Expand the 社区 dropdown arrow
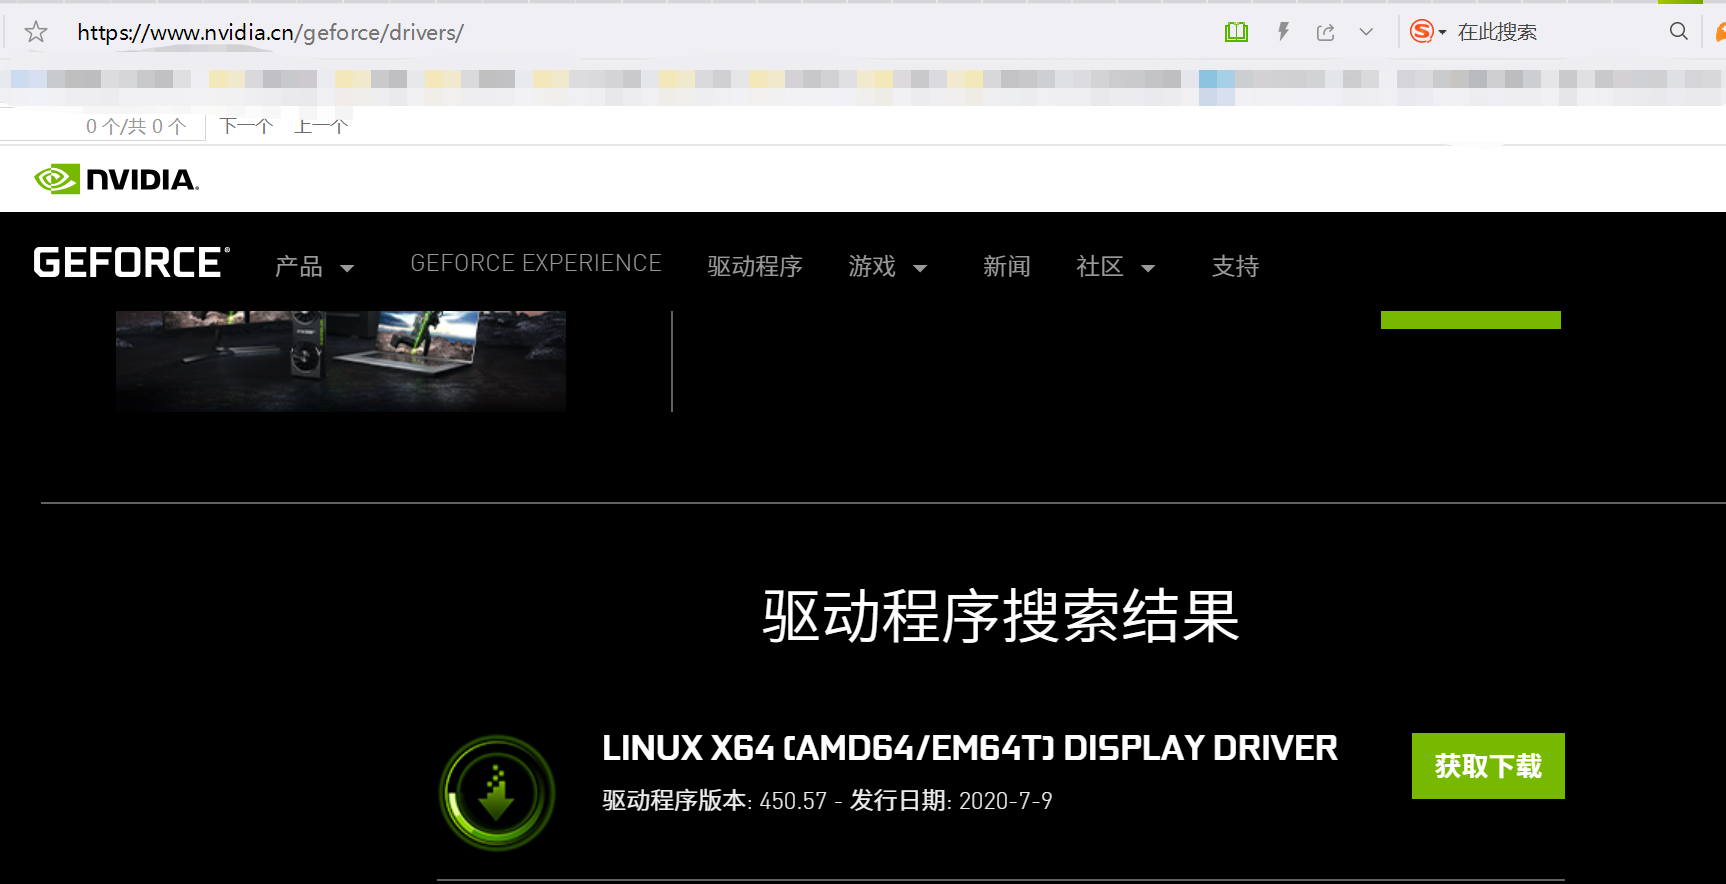The image size is (1726, 884). [1148, 268]
